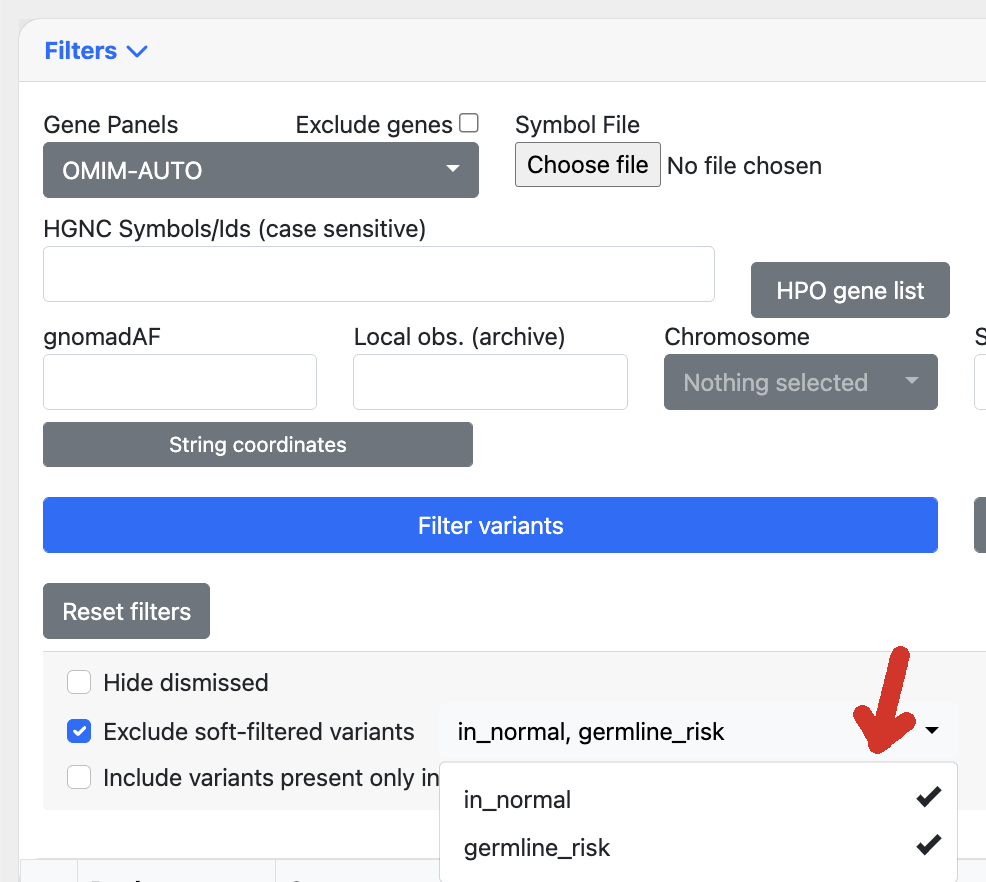Click Choose file for the Symbol File
Screen dimensions: 986x882
point(587,164)
